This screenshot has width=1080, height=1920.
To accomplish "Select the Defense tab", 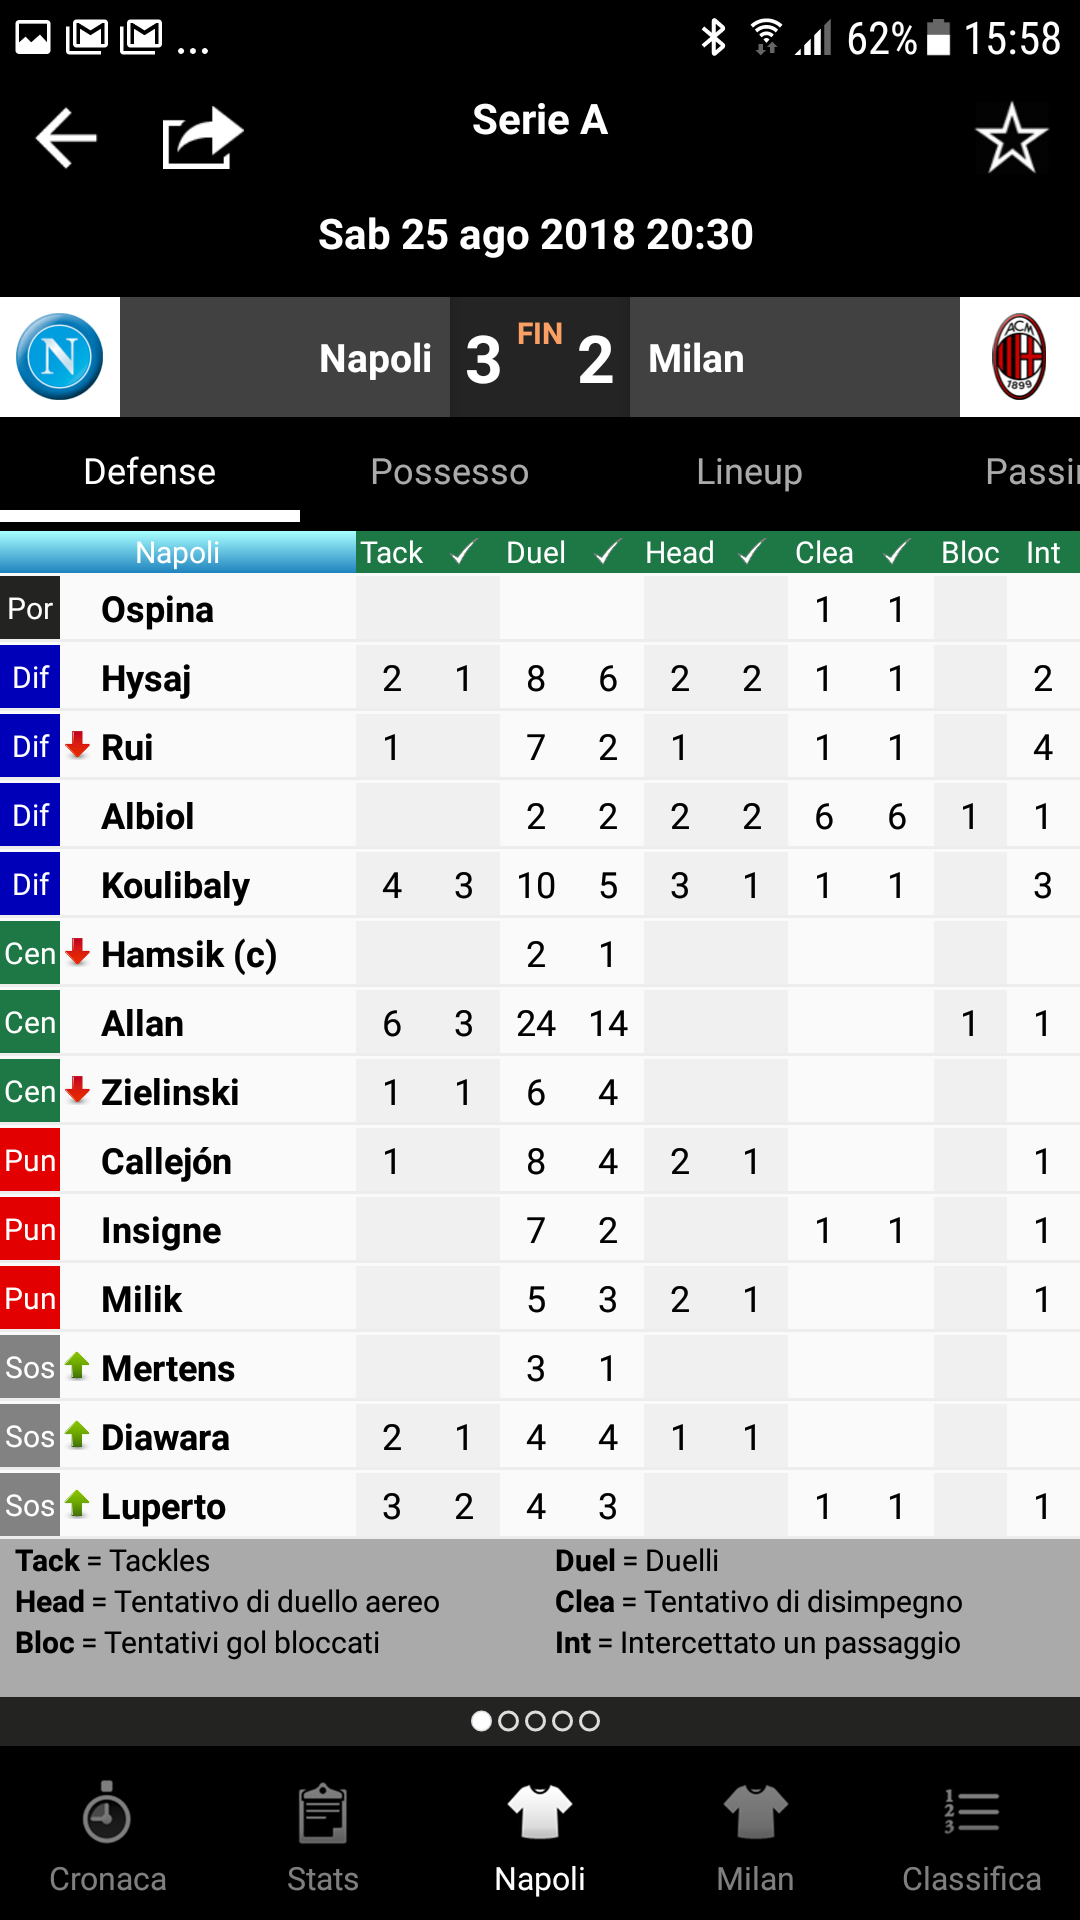I will 150,472.
